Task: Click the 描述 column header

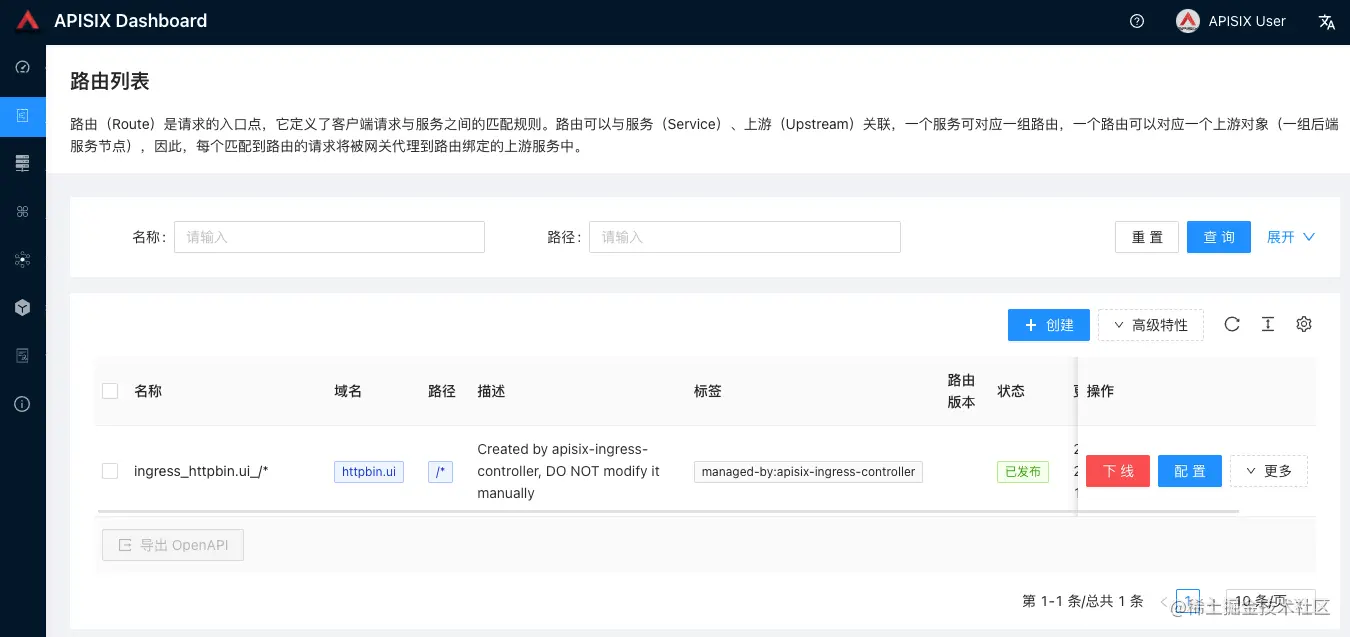Action: [x=492, y=391]
